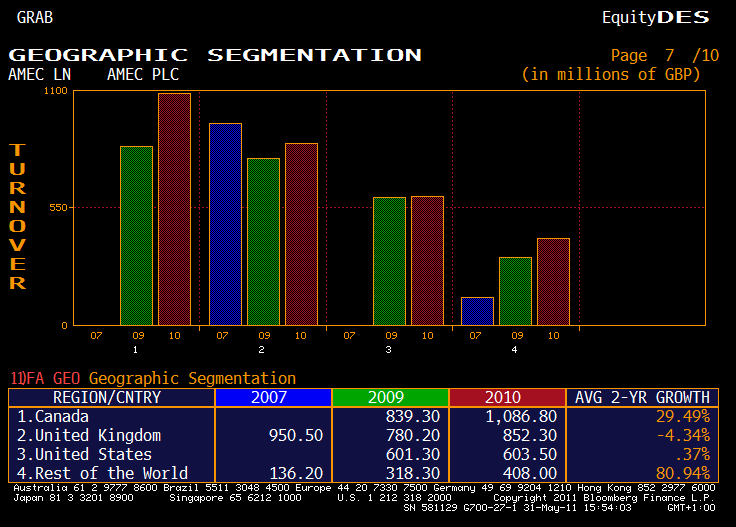This screenshot has height=527, width=736.
Task: Click the REGION/CNTRY column header
Action: click(x=112, y=397)
